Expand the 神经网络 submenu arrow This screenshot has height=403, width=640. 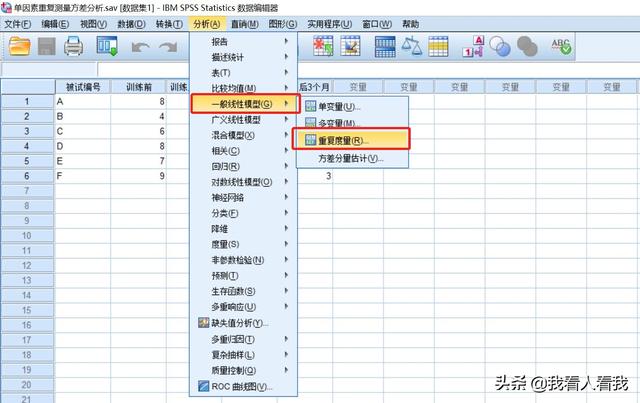[286, 197]
